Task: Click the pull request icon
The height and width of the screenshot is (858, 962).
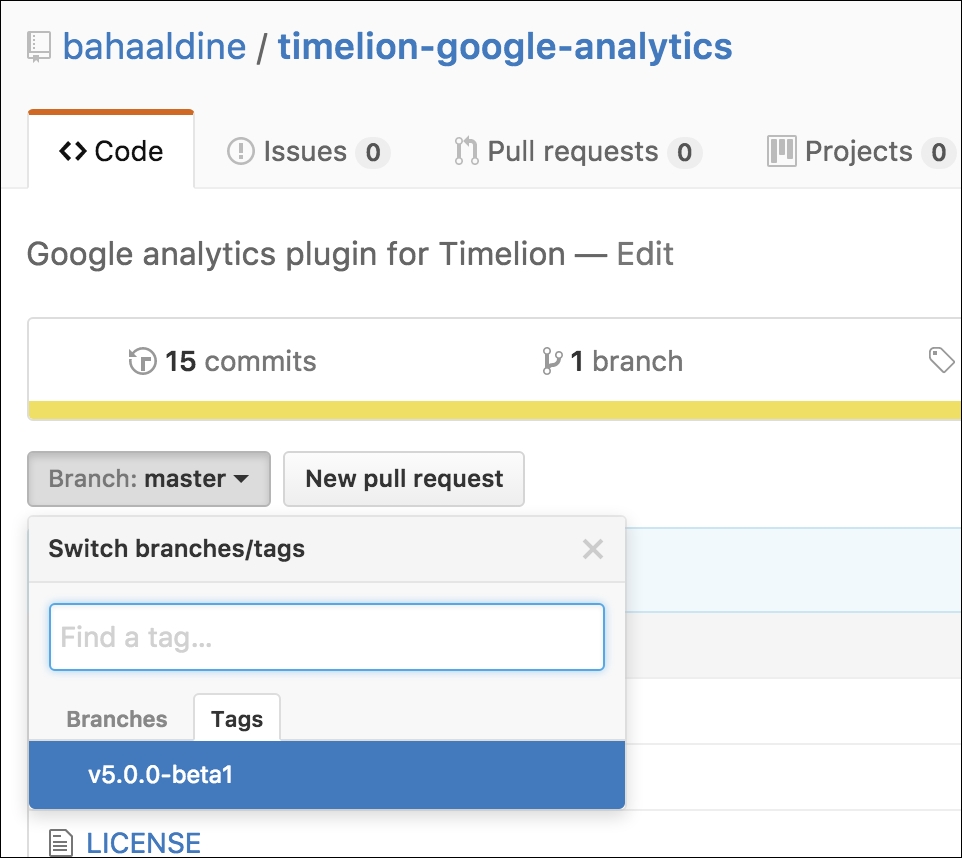Action: tap(466, 151)
